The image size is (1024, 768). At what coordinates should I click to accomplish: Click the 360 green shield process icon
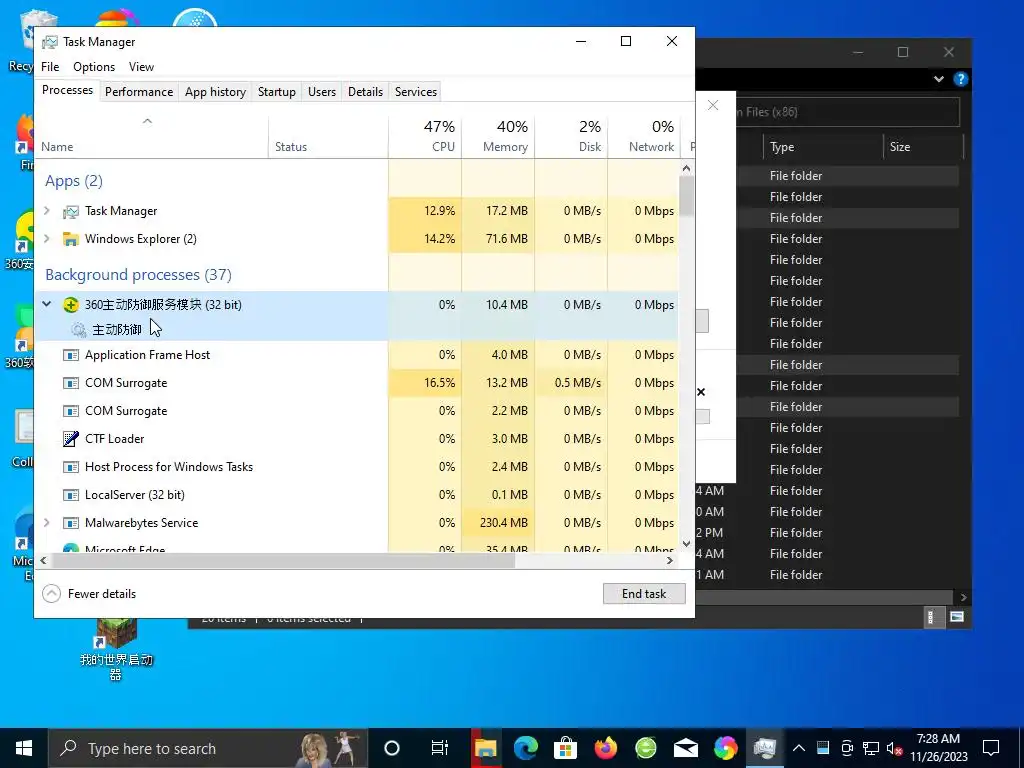(71, 304)
